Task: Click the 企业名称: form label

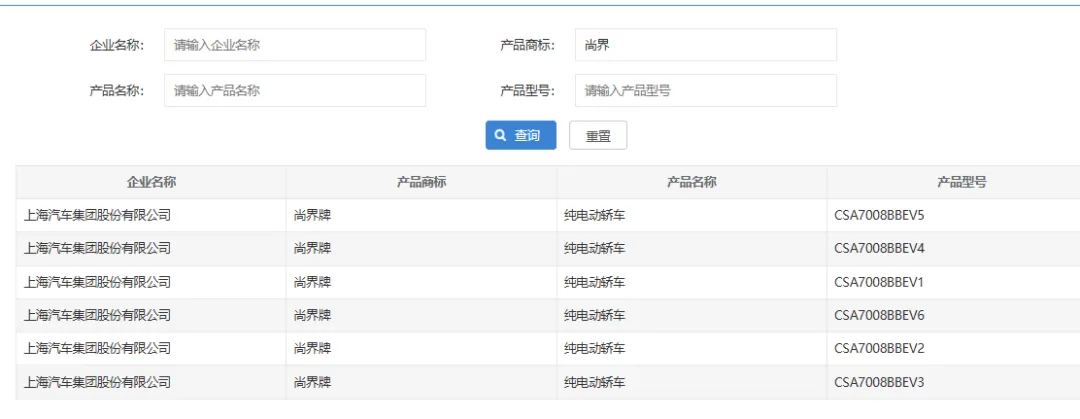Action: point(117,45)
